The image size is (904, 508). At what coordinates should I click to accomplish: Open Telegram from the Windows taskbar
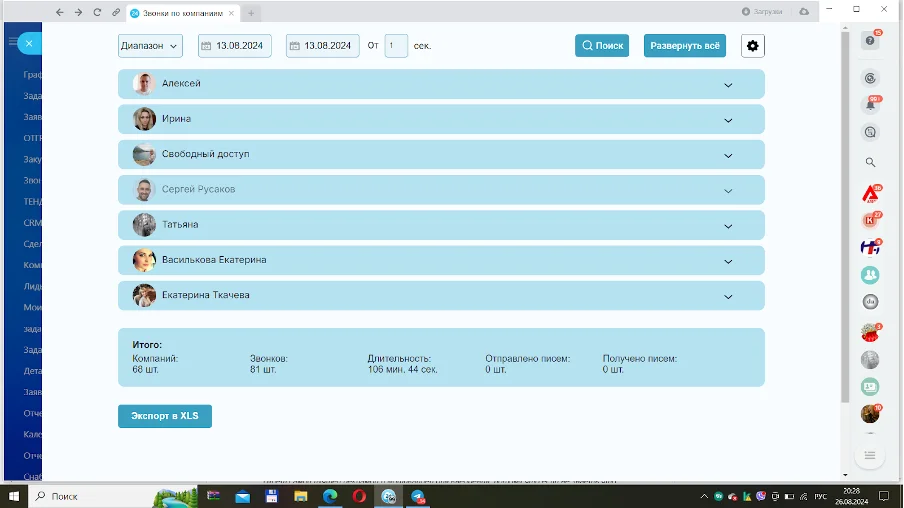[418, 496]
